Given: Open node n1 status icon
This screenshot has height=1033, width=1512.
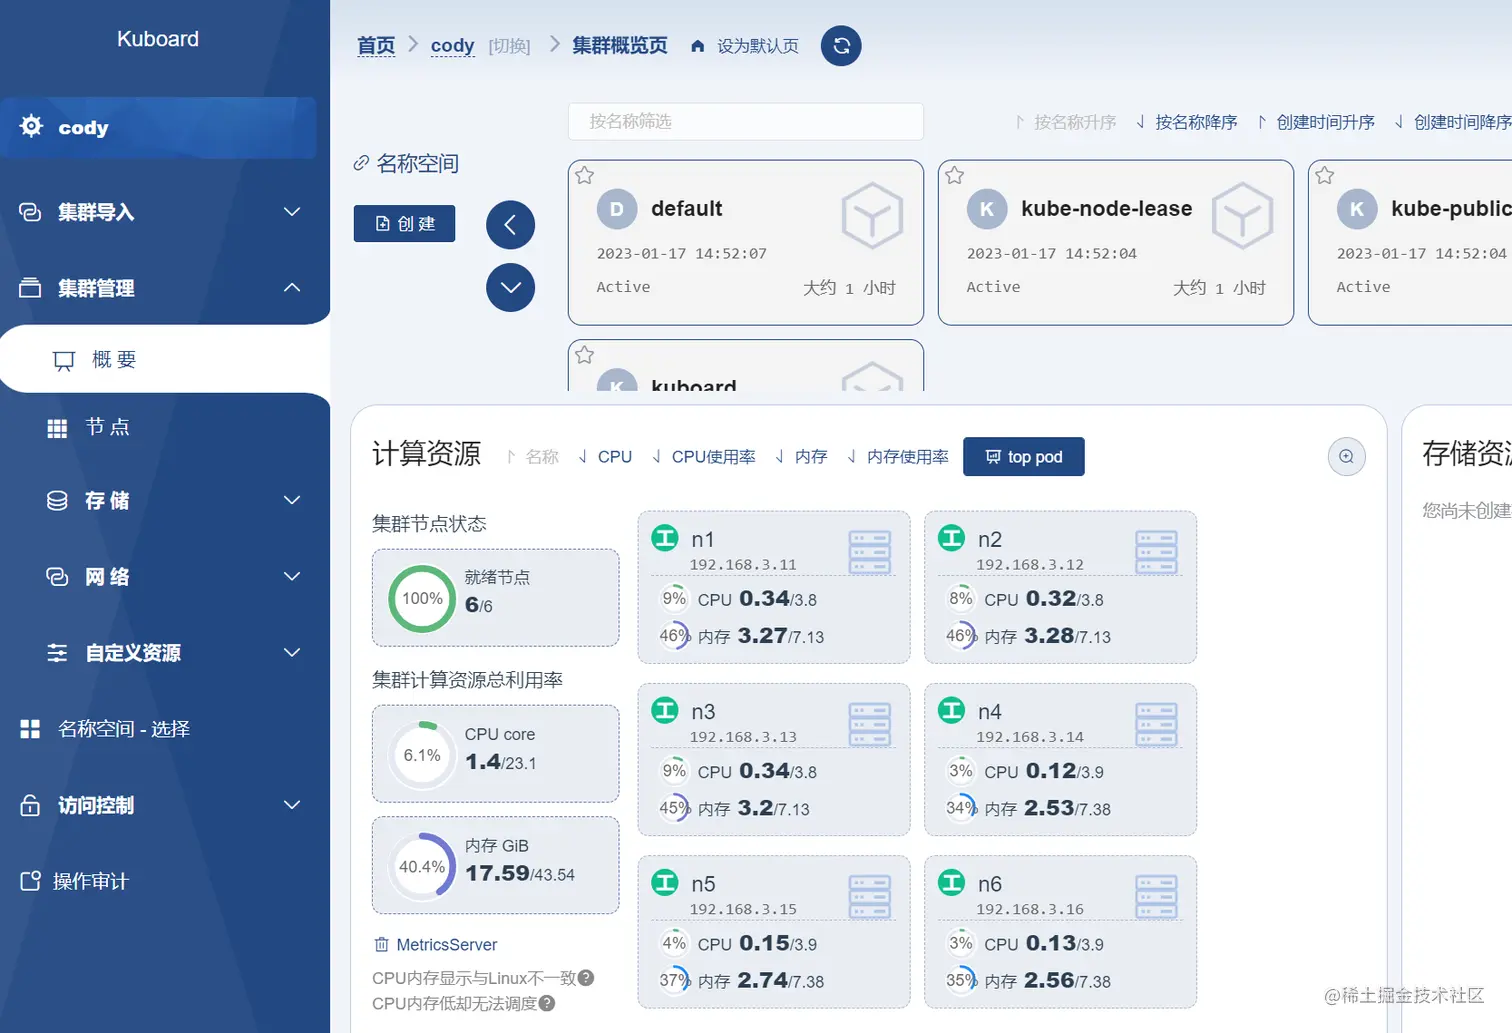Looking at the screenshot, I should (665, 538).
